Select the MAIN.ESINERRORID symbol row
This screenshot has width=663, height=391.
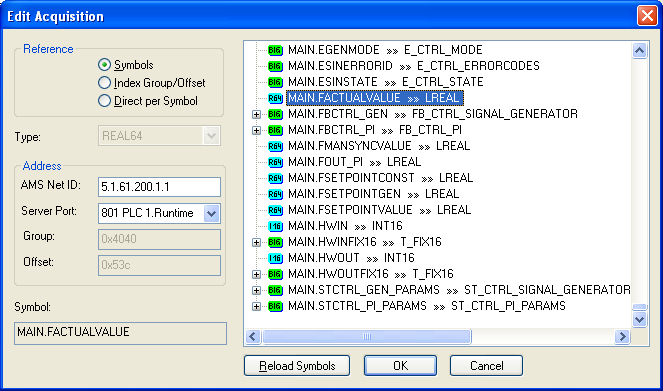(414, 66)
